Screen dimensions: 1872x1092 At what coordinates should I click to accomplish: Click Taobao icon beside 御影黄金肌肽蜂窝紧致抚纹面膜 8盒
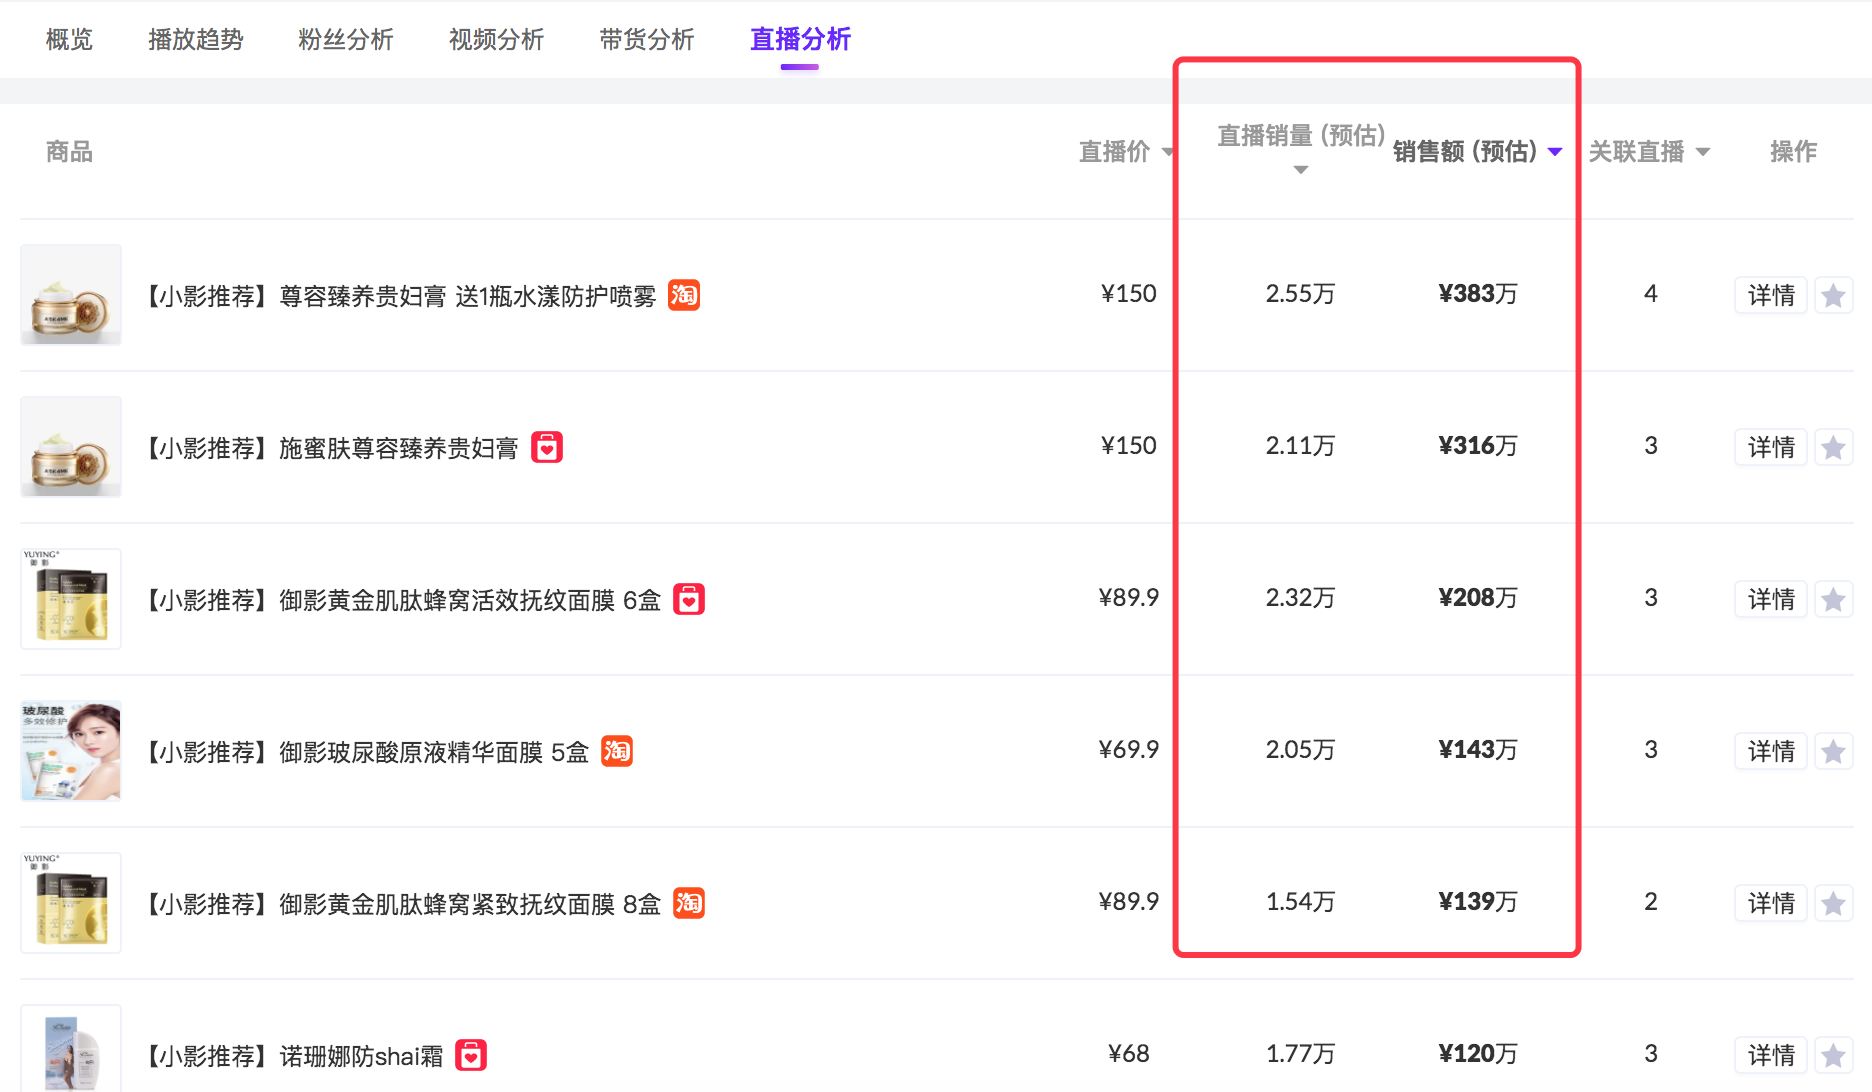tap(689, 903)
